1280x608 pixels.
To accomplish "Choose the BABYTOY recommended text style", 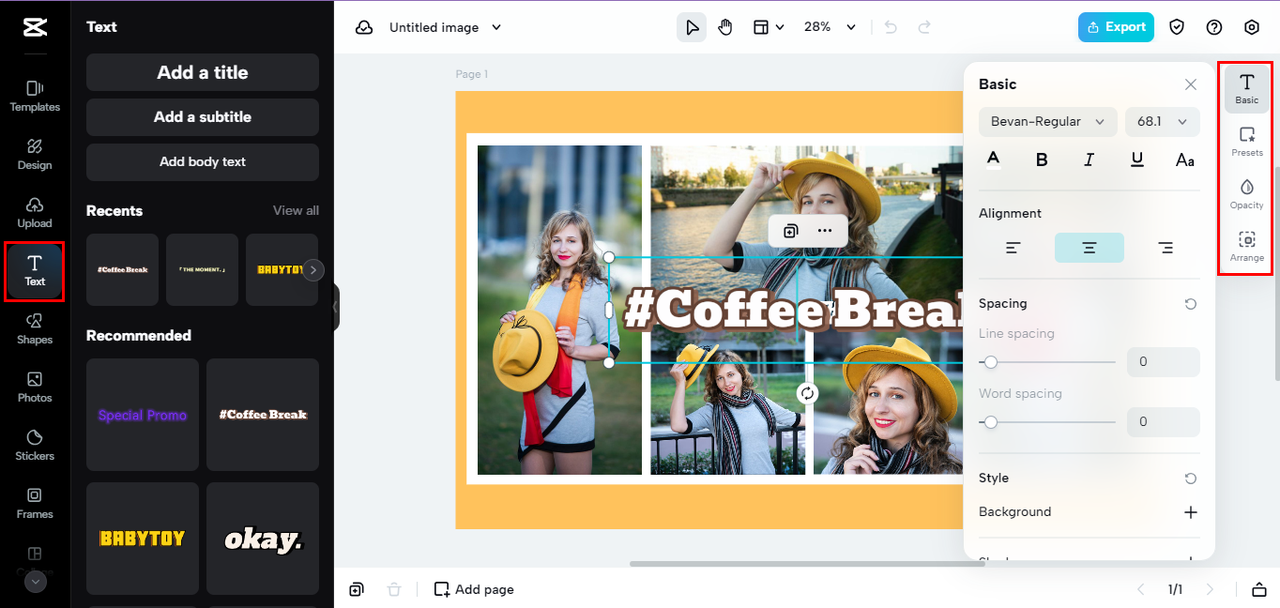I will [x=142, y=539].
